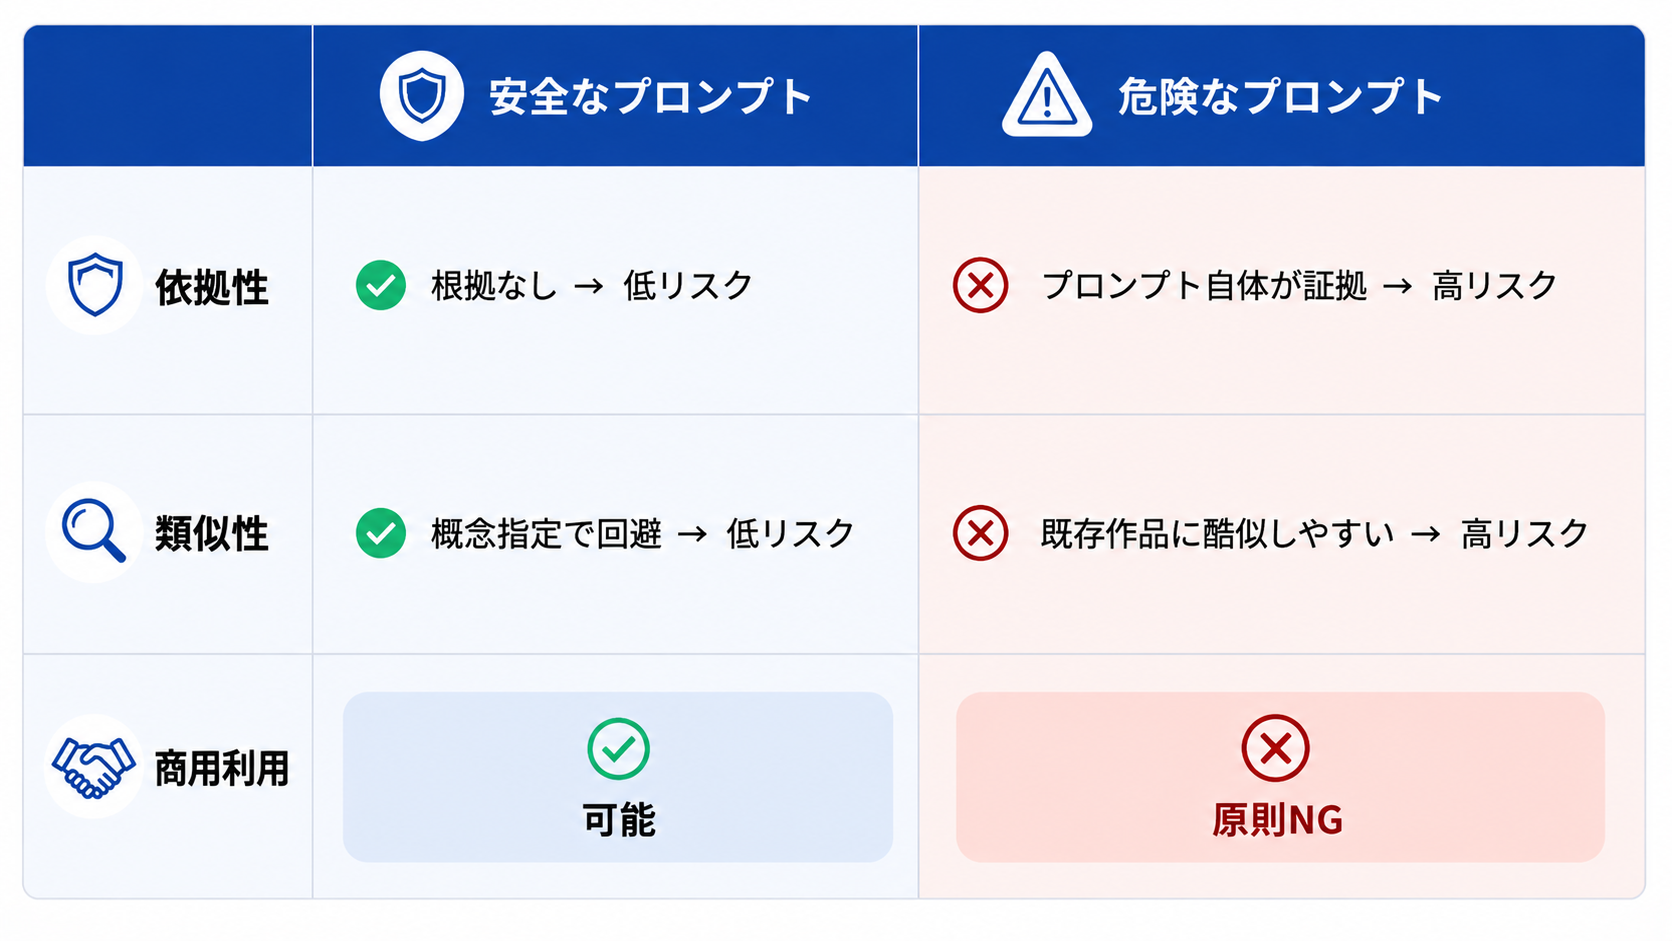Click the 依拠性 row label
The height and width of the screenshot is (941, 1672).
coord(212,287)
